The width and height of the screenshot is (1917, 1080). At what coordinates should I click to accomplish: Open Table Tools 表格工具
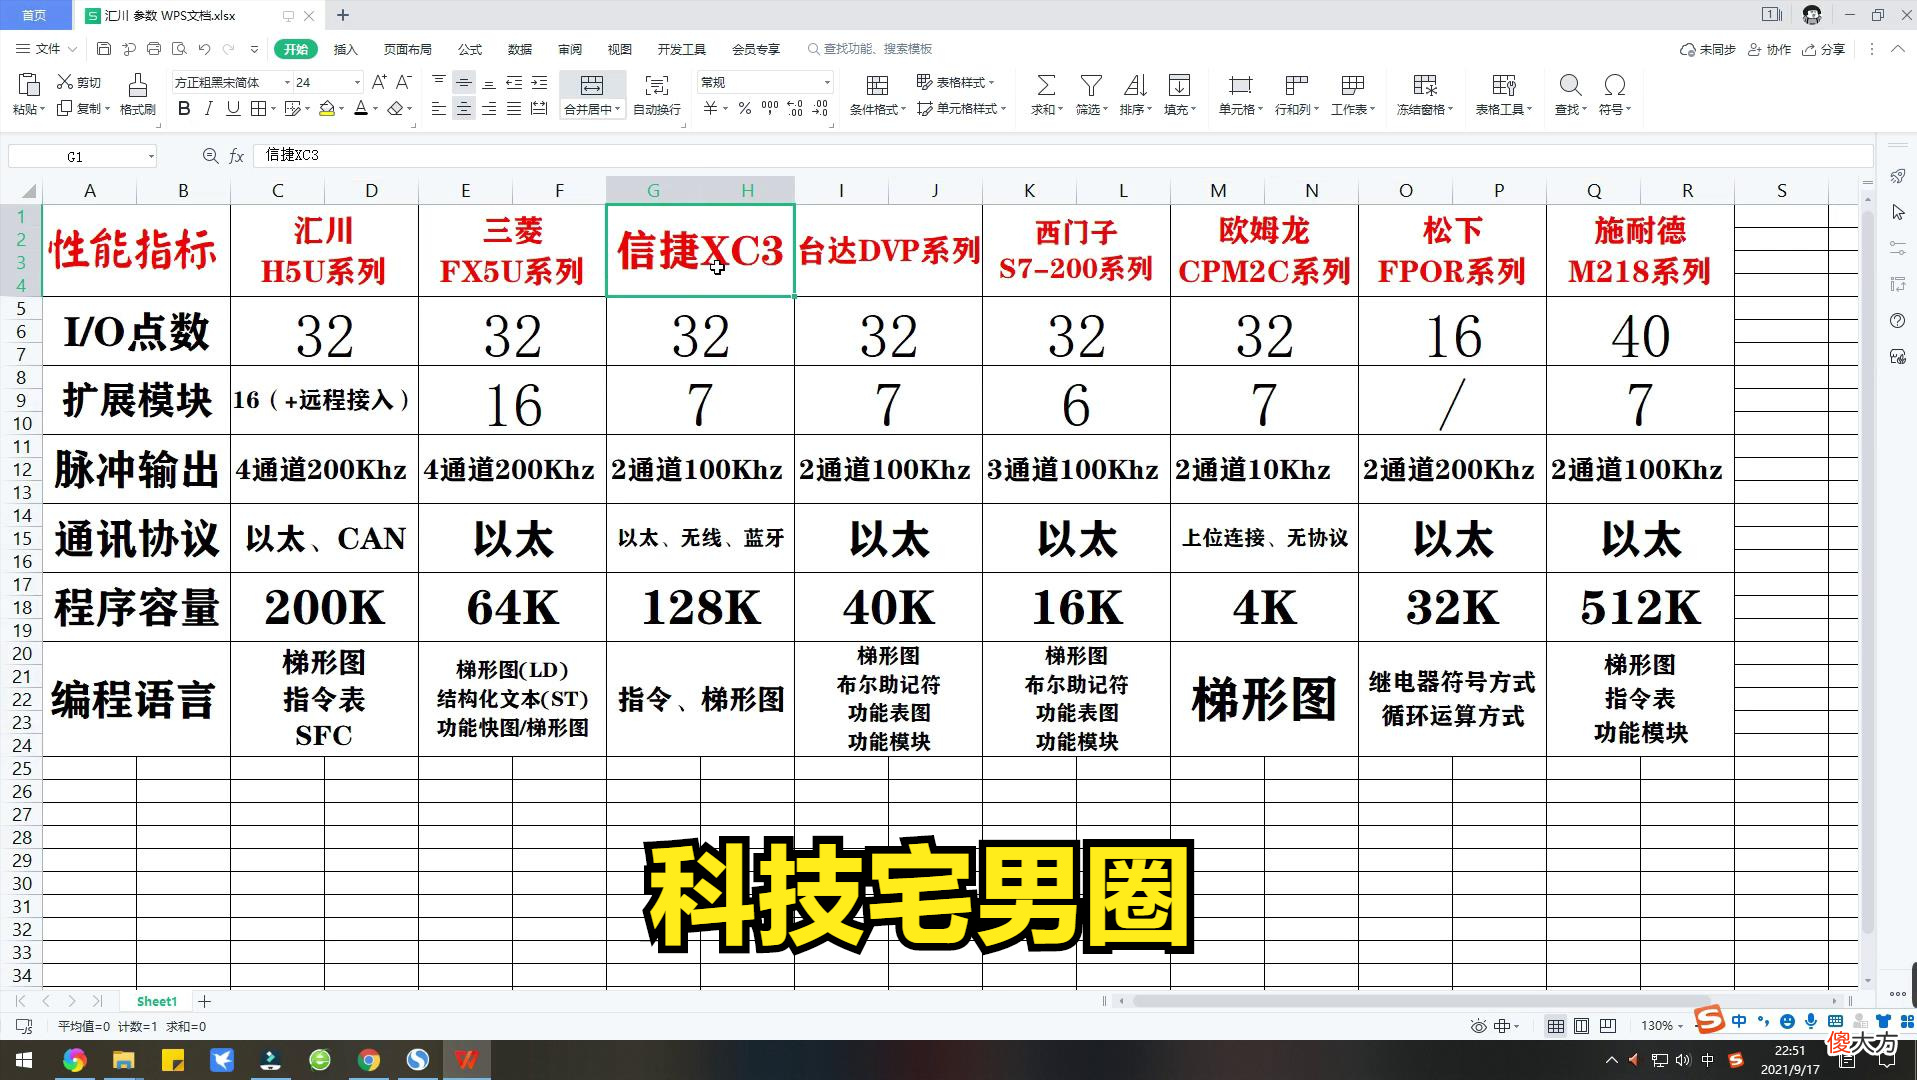1504,94
